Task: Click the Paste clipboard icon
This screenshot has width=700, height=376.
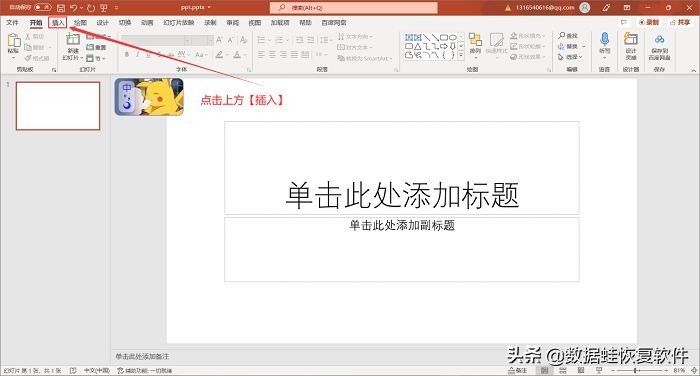Action: tap(14, 41)
